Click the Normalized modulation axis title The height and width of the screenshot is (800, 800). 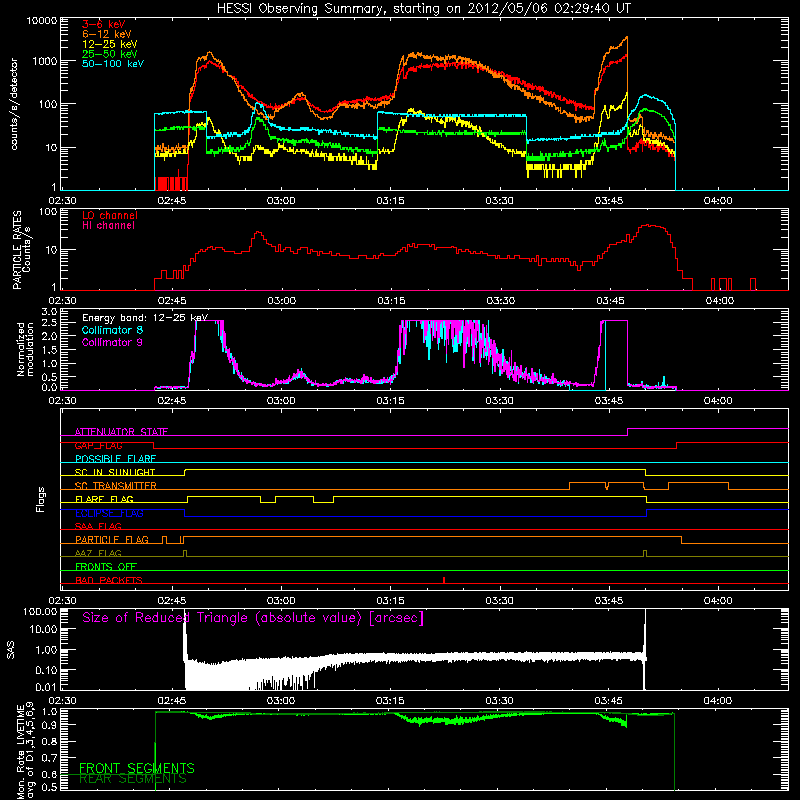point(25,349)
